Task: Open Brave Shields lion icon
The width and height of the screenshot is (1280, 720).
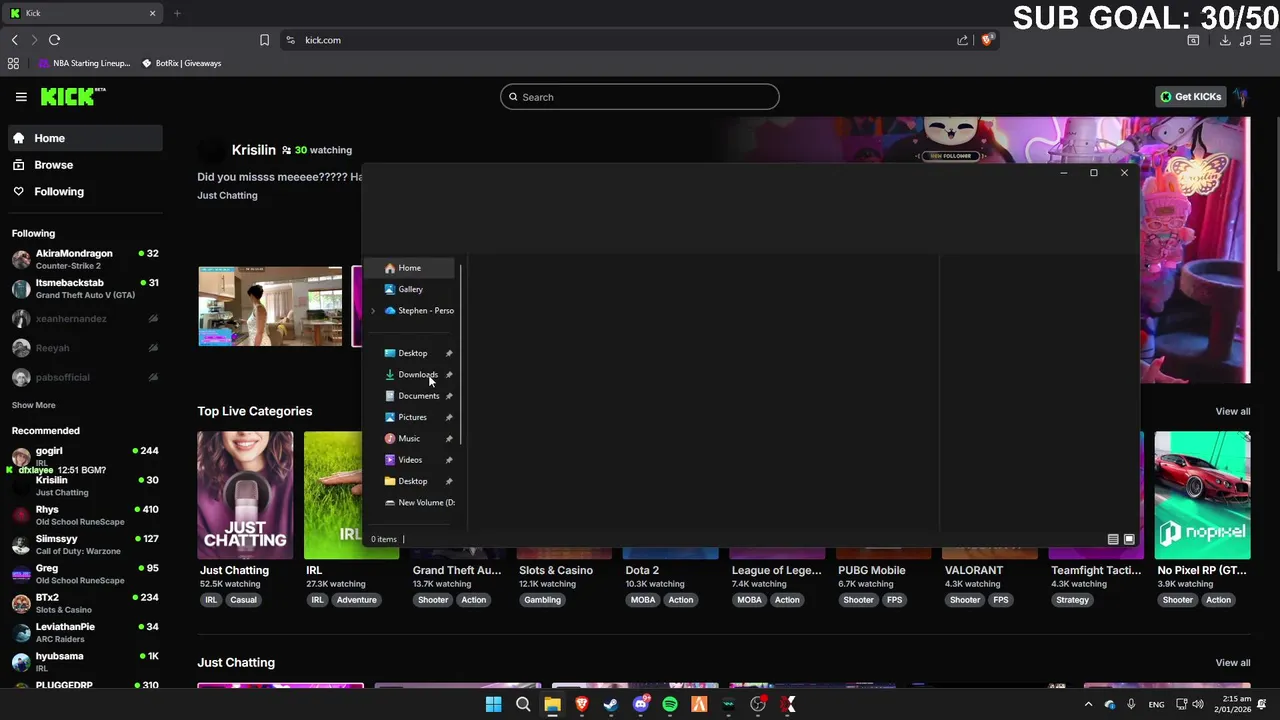Action: click(987, 40)
